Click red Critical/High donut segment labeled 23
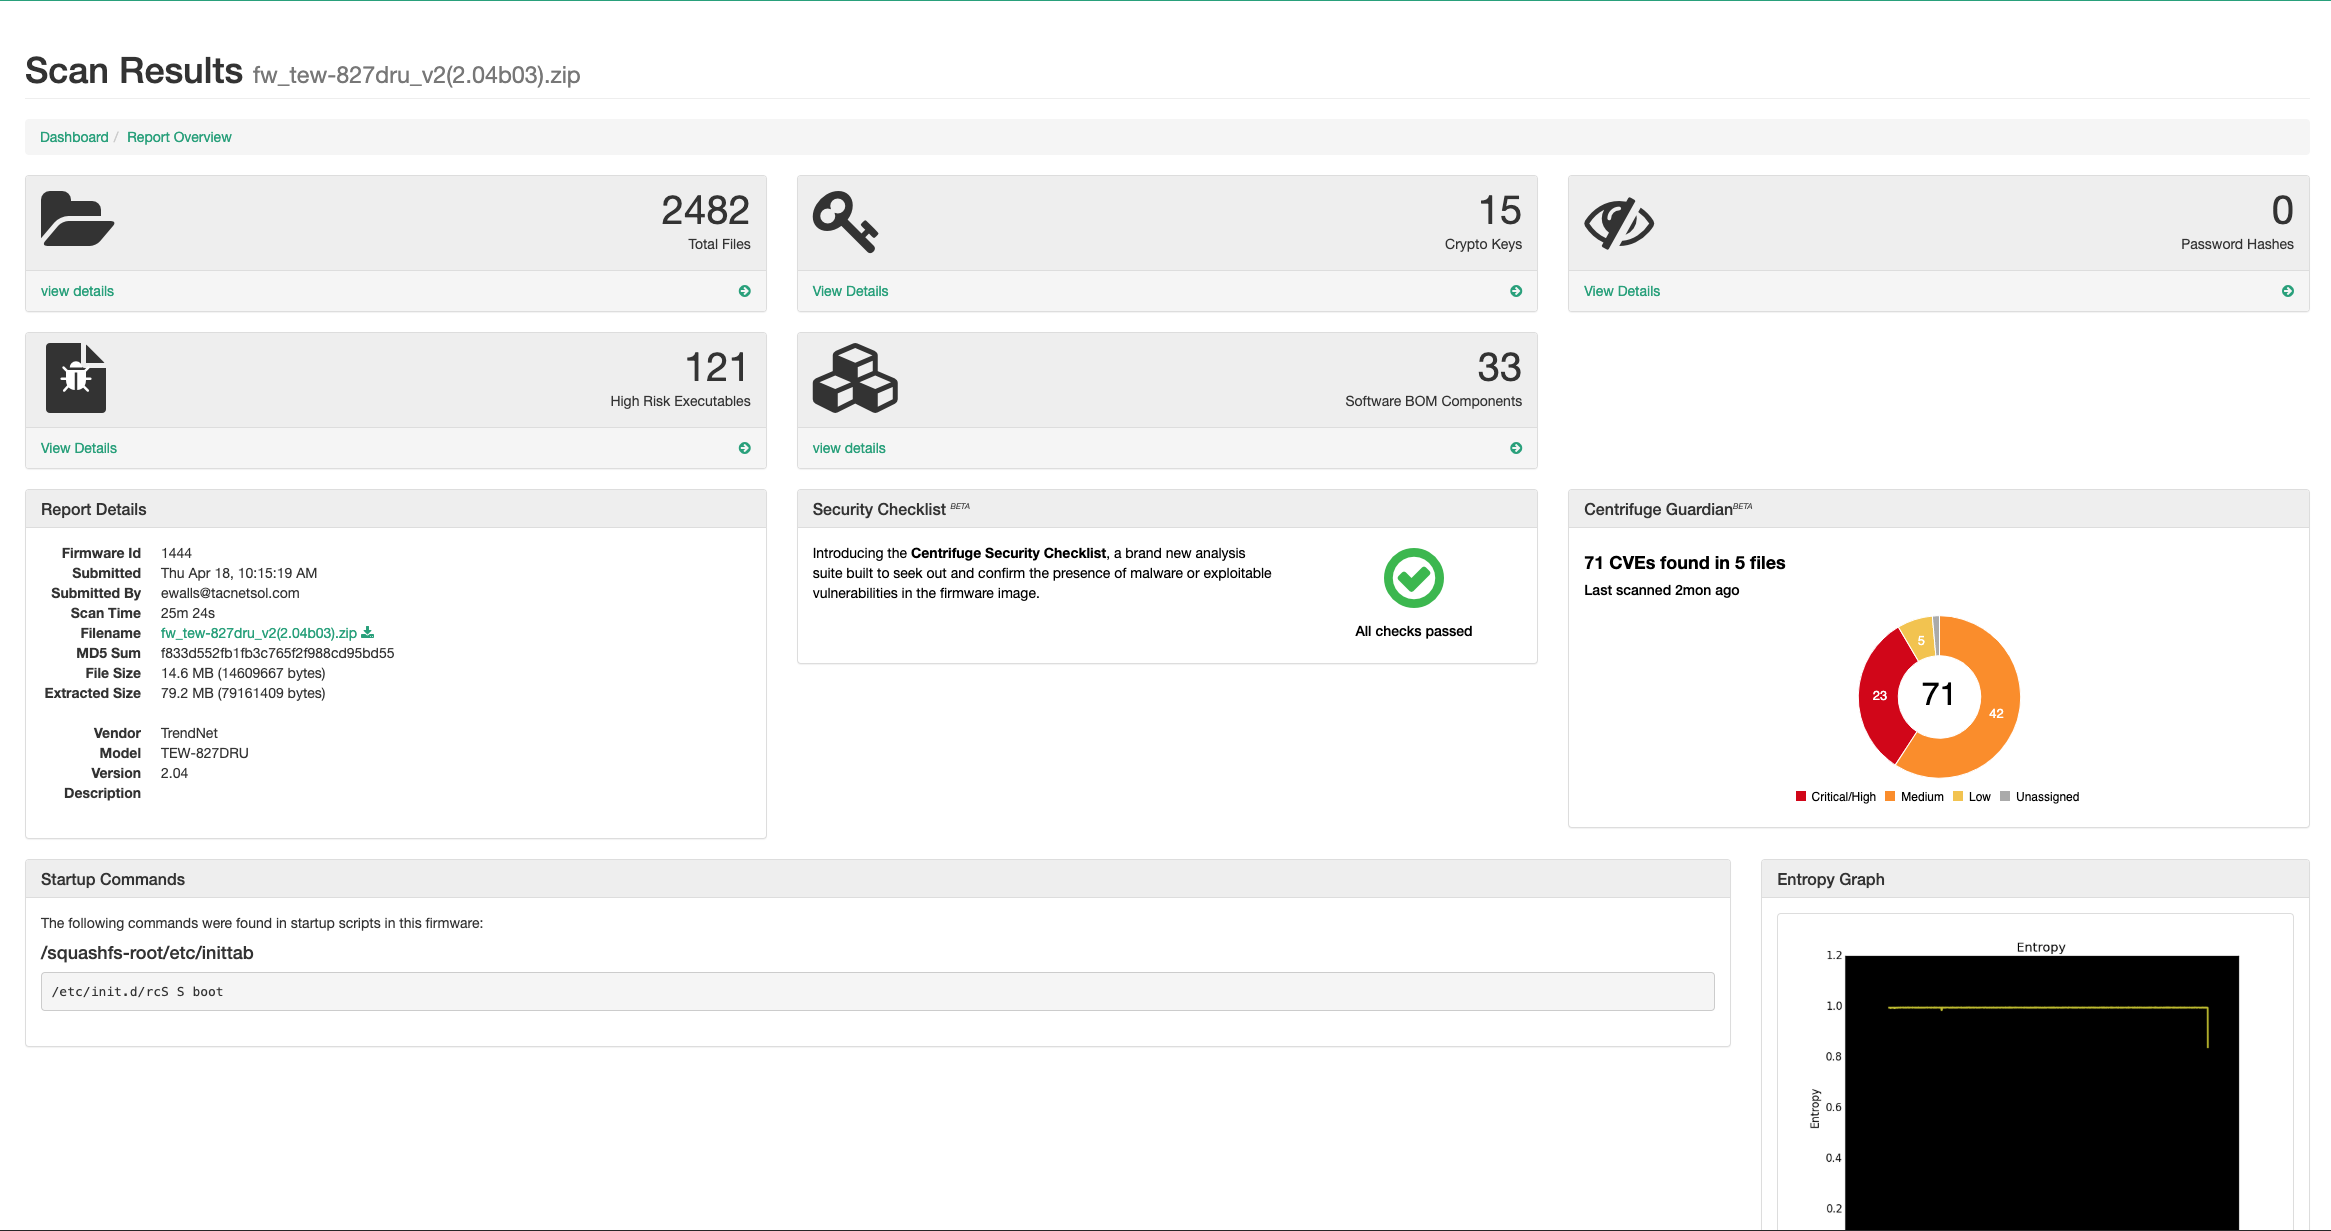The image size is (2331, 1231). point(1881,696)
